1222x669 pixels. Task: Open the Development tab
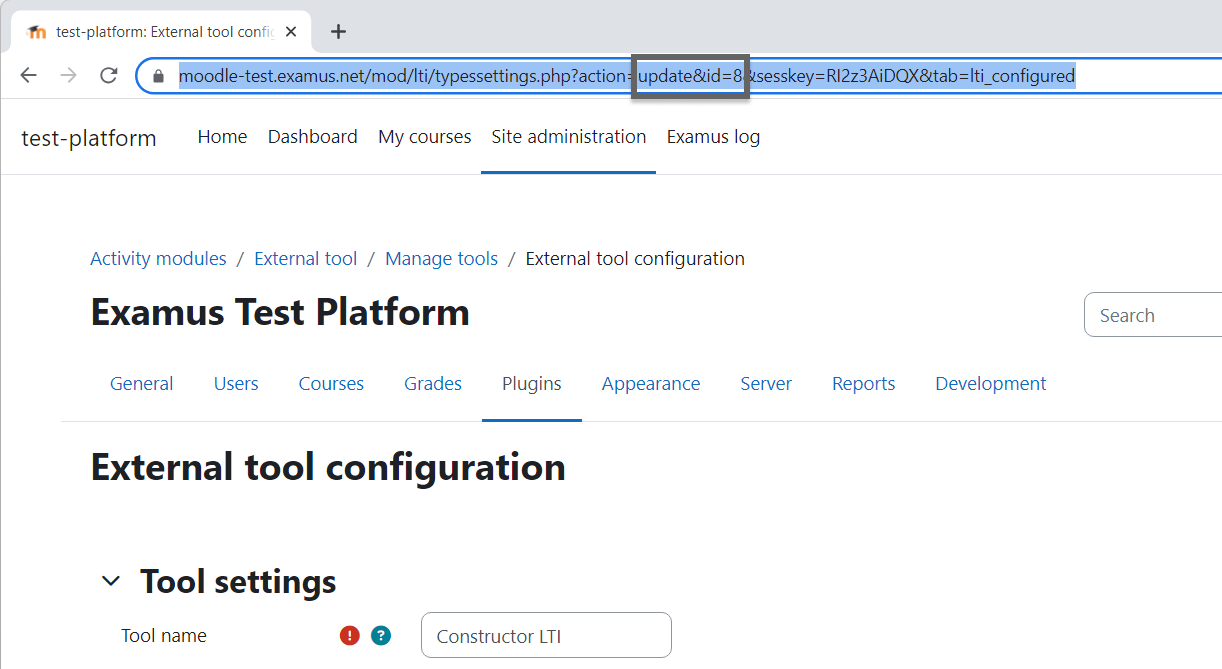(990, 384)
